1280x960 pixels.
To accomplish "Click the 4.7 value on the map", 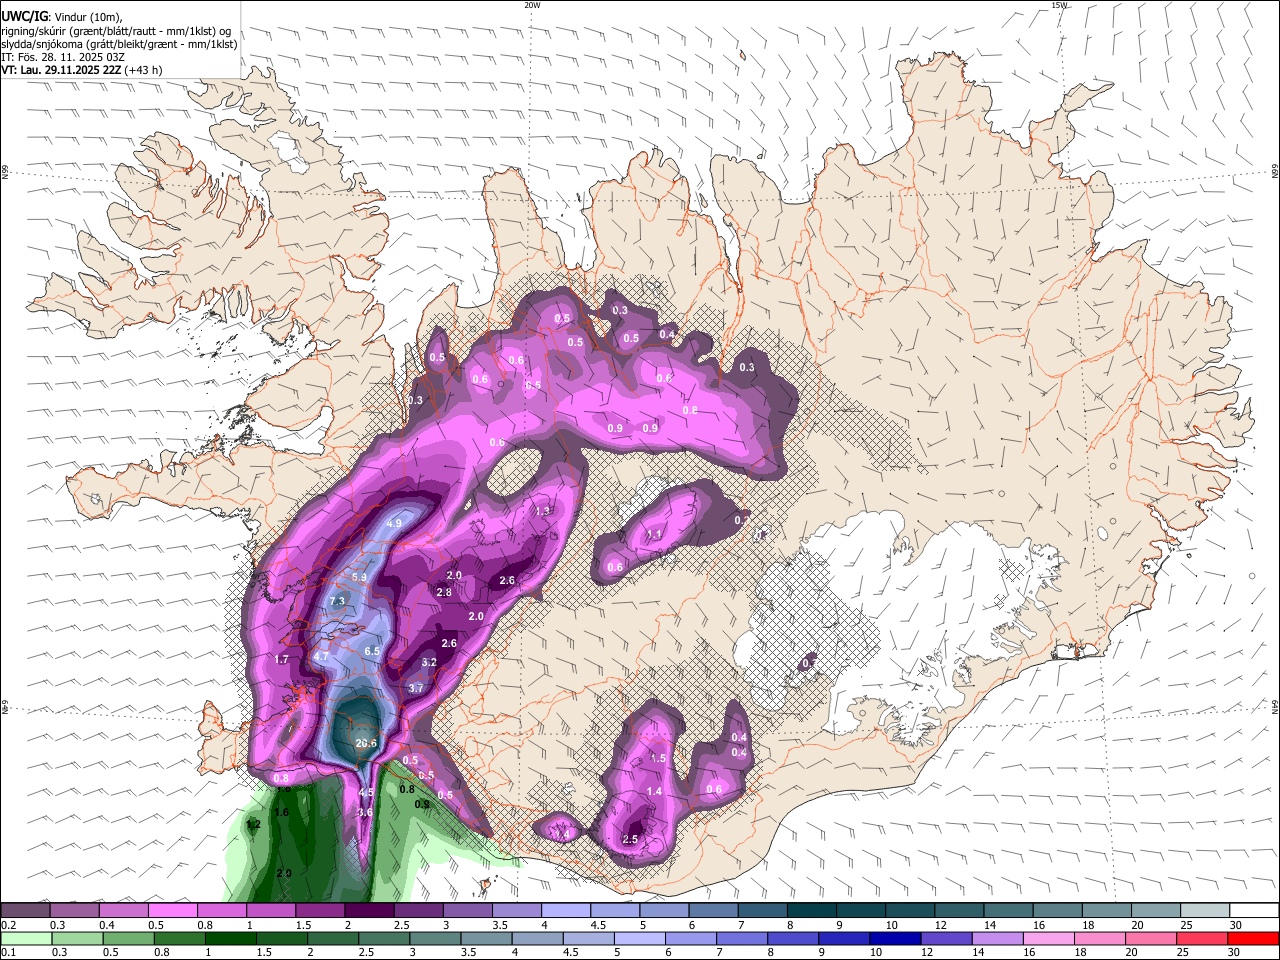I will click(x=321, y=655).
